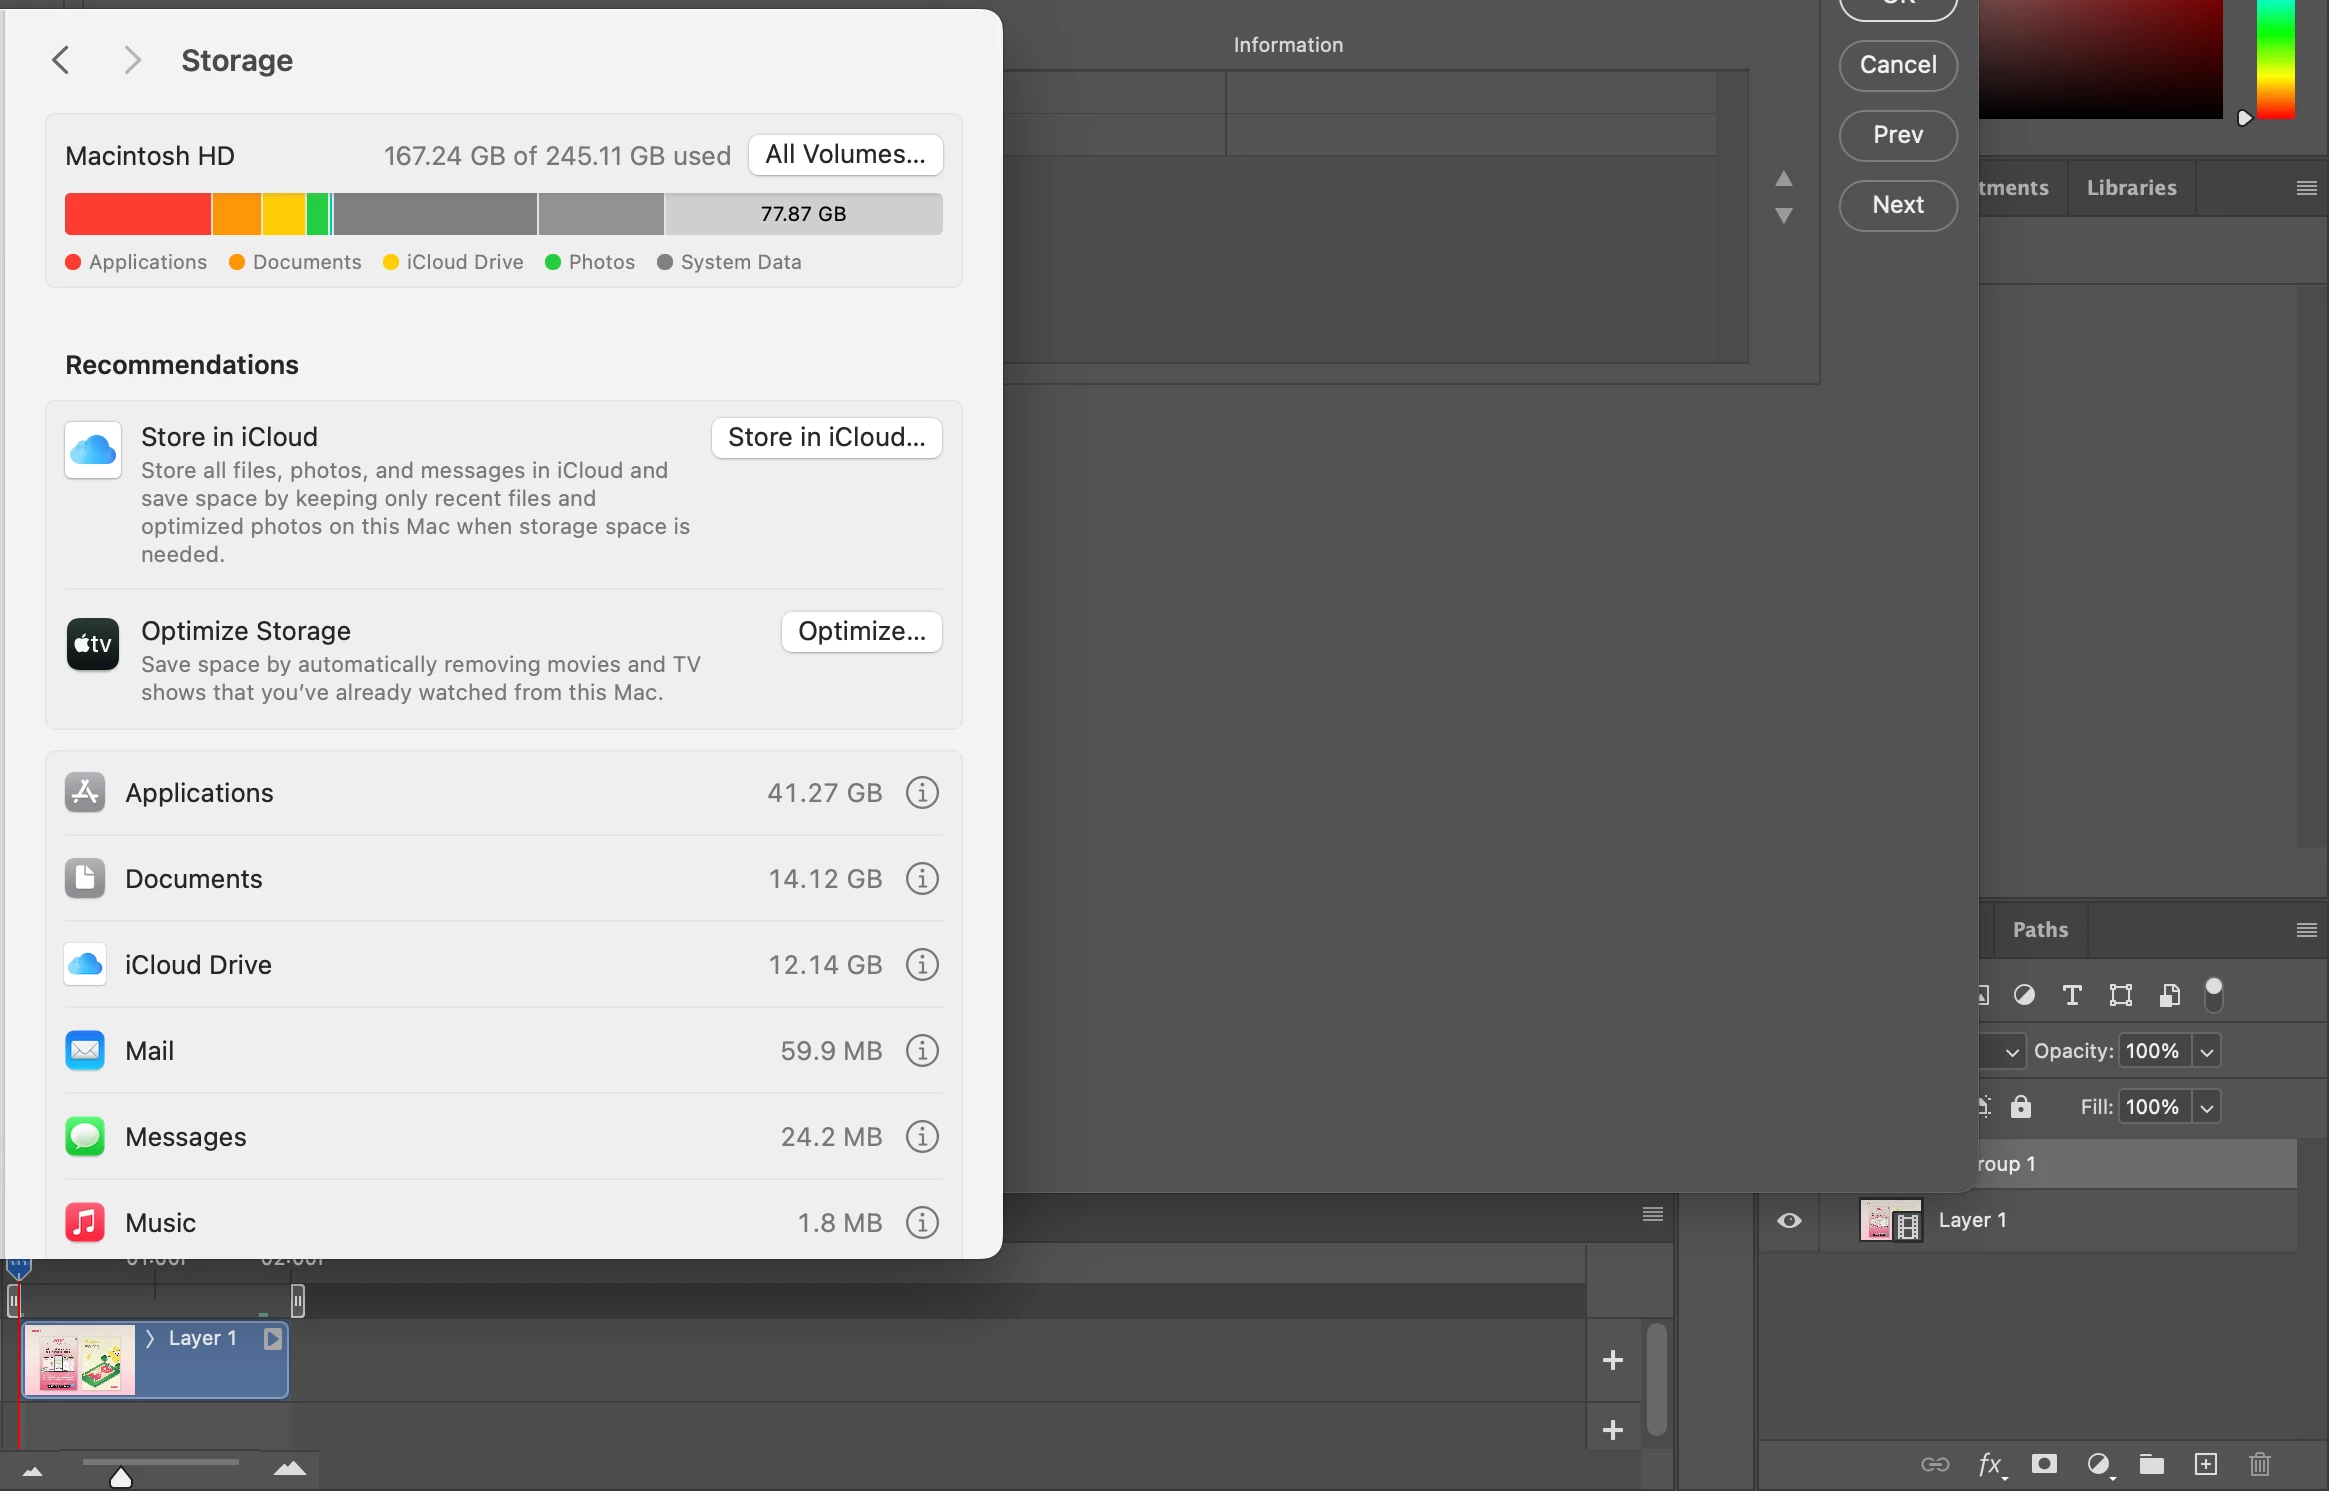Click the hue color slider strip
The width and height of the screenshot is (2329, 1491).
pyautogui.click(x=2275, y=60)
